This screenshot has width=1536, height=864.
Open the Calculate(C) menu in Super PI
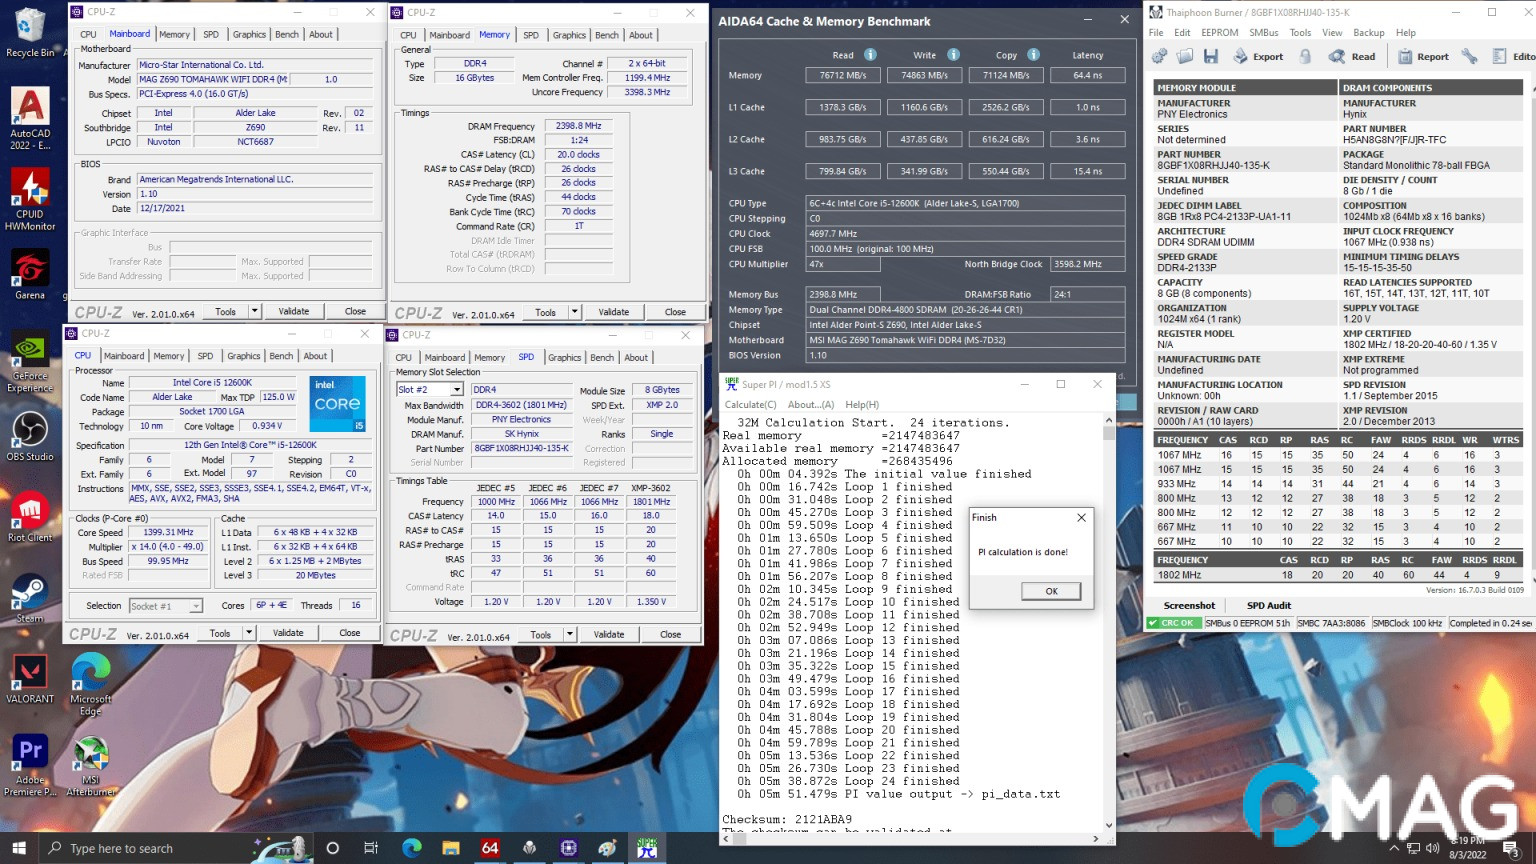[750, 405]
